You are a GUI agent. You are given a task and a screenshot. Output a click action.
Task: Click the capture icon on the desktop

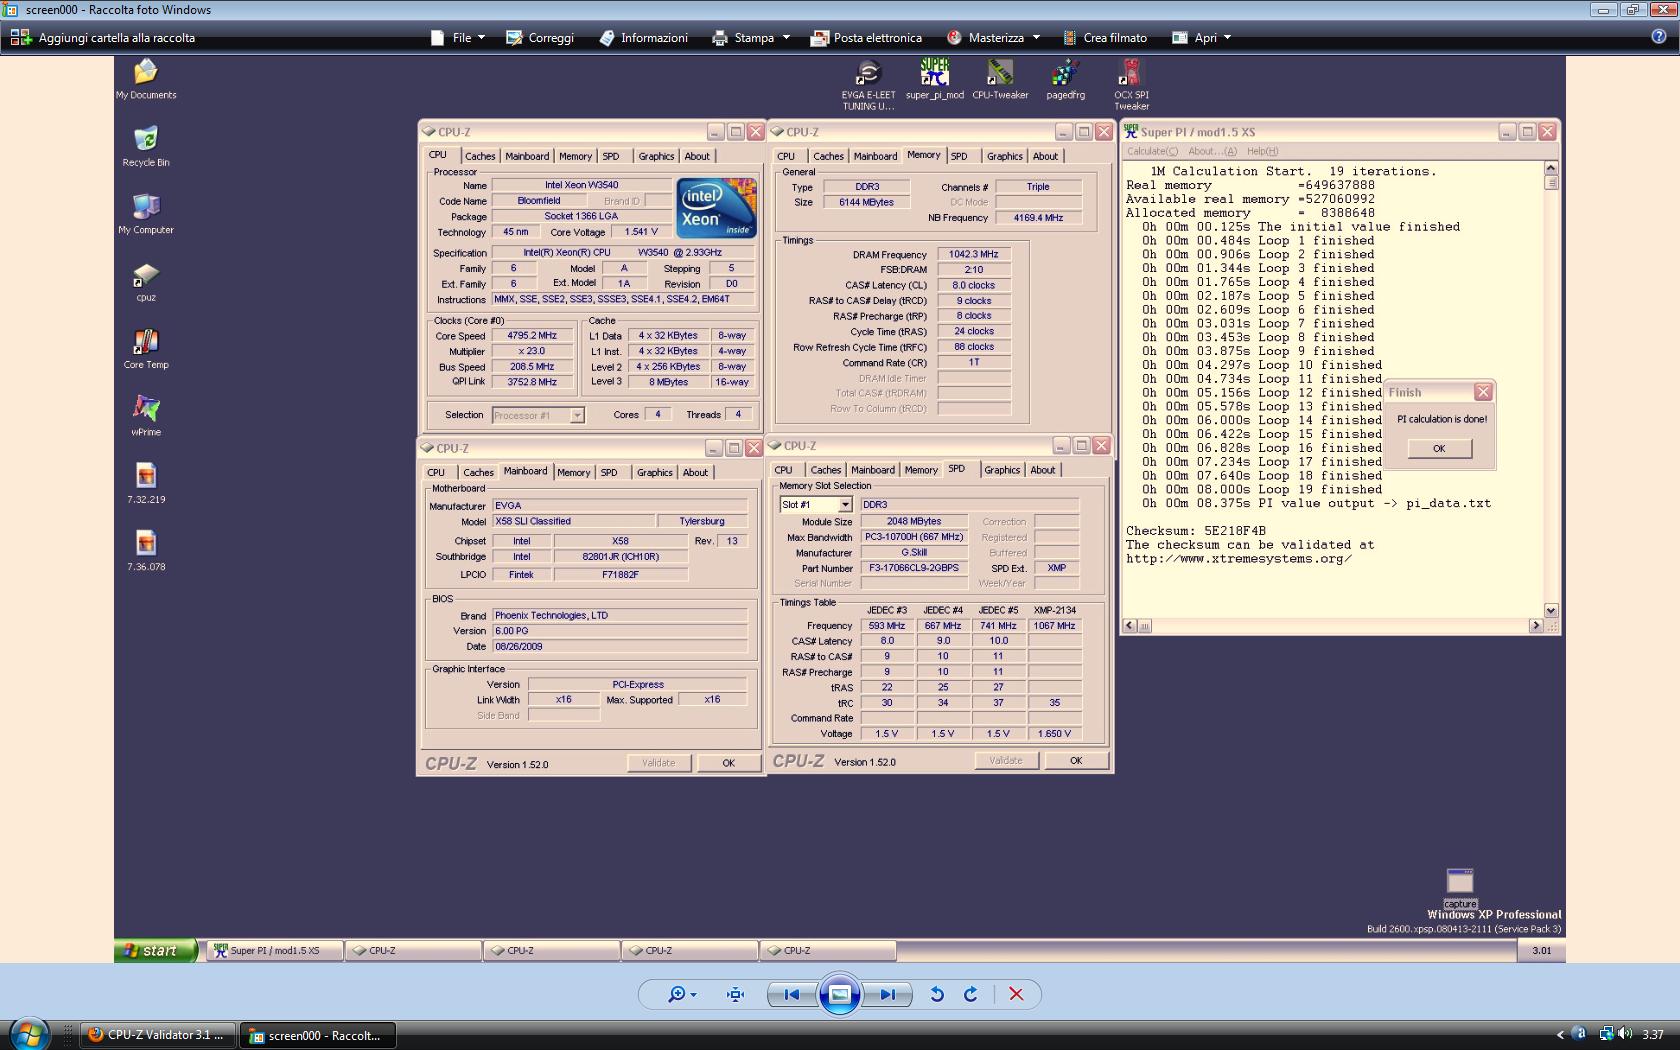(1460, 888)
